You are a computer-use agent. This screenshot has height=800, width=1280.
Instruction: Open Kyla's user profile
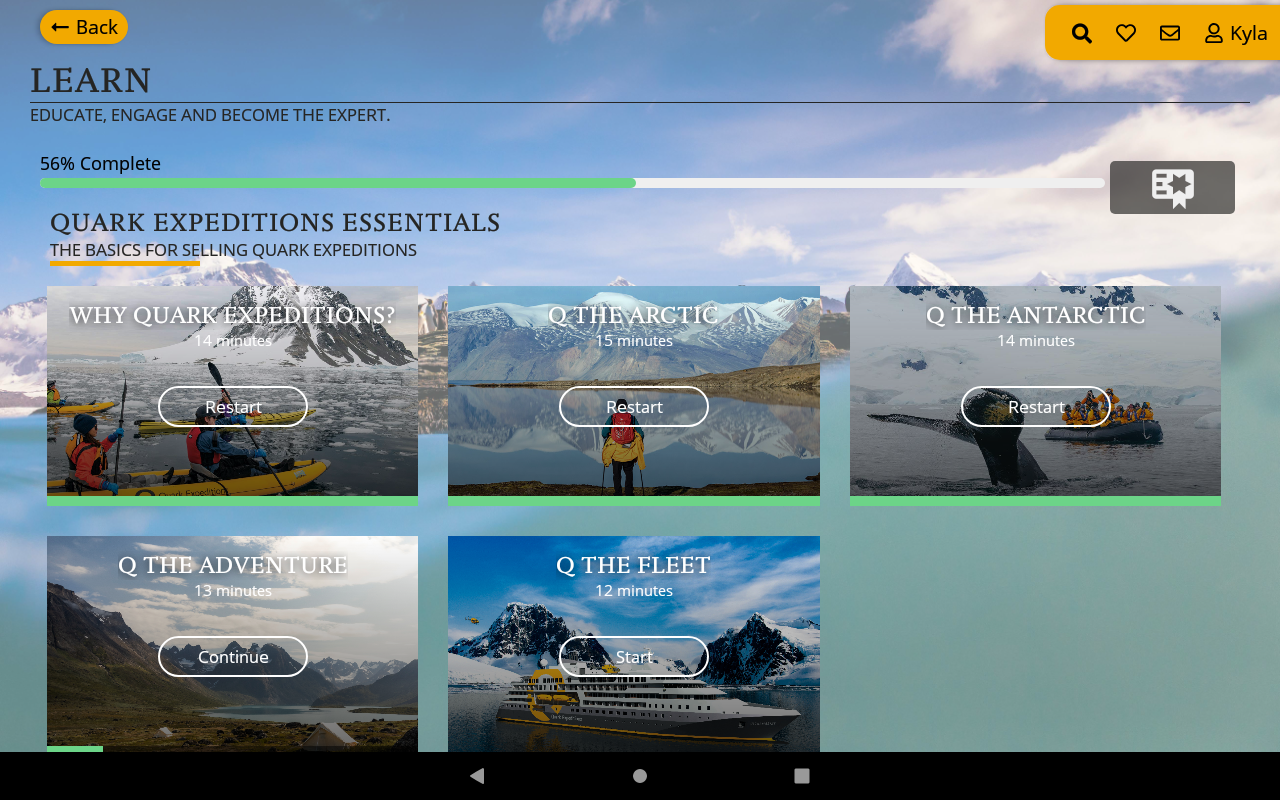(x=1236, y=33)
